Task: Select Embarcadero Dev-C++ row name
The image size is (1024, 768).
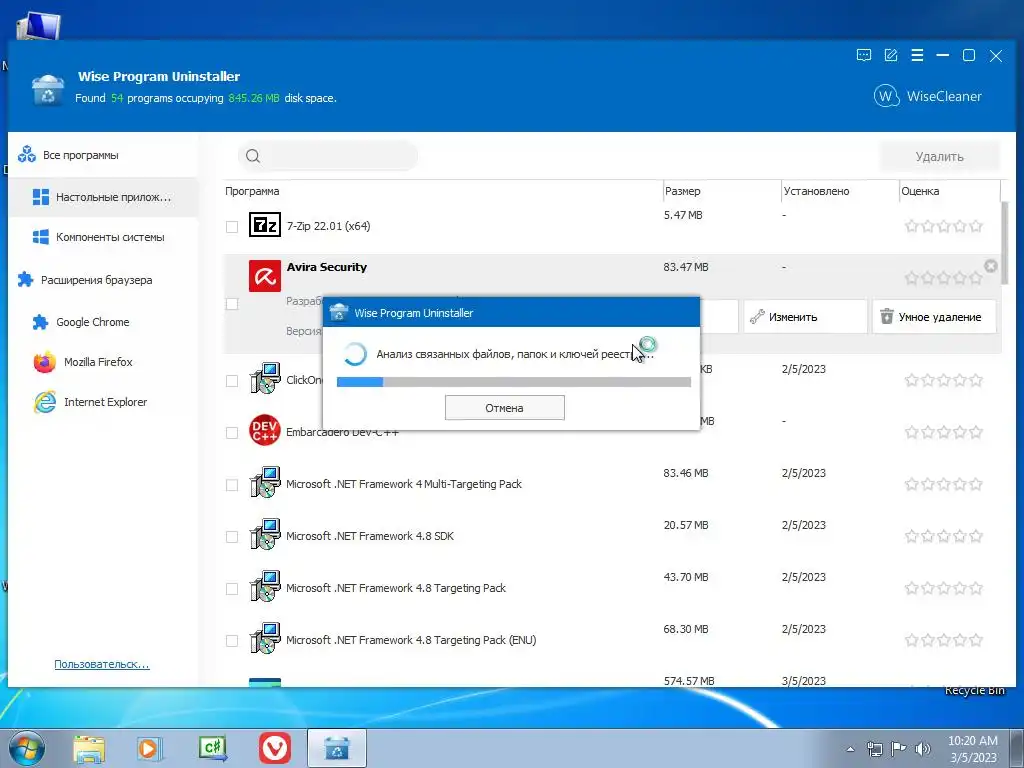Action: [x=342, y=432]
